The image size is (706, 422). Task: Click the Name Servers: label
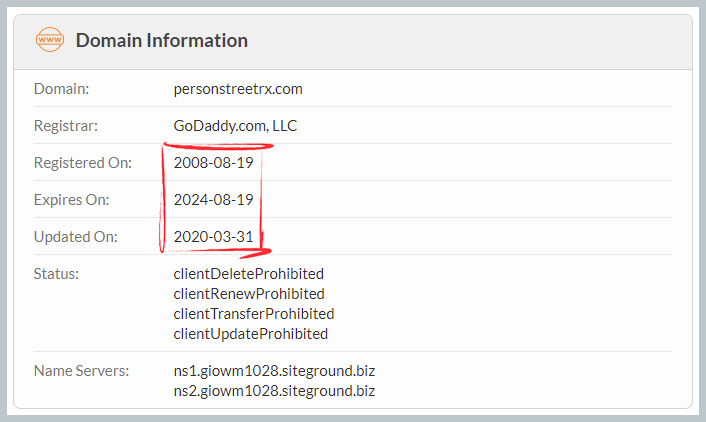(x=81, y=371)
